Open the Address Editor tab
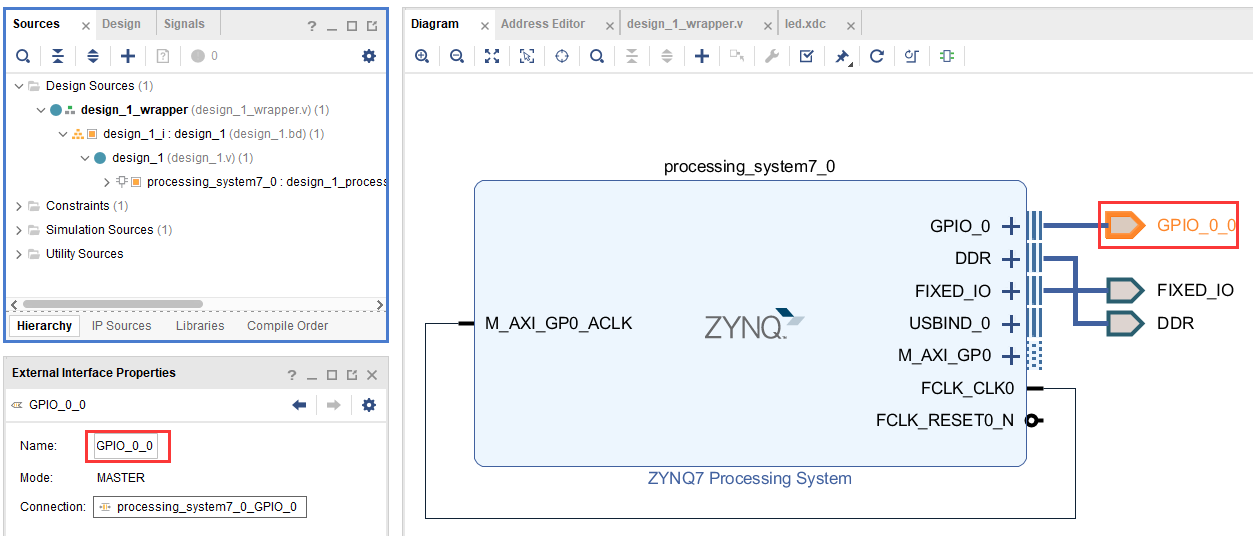 (543, 24)
